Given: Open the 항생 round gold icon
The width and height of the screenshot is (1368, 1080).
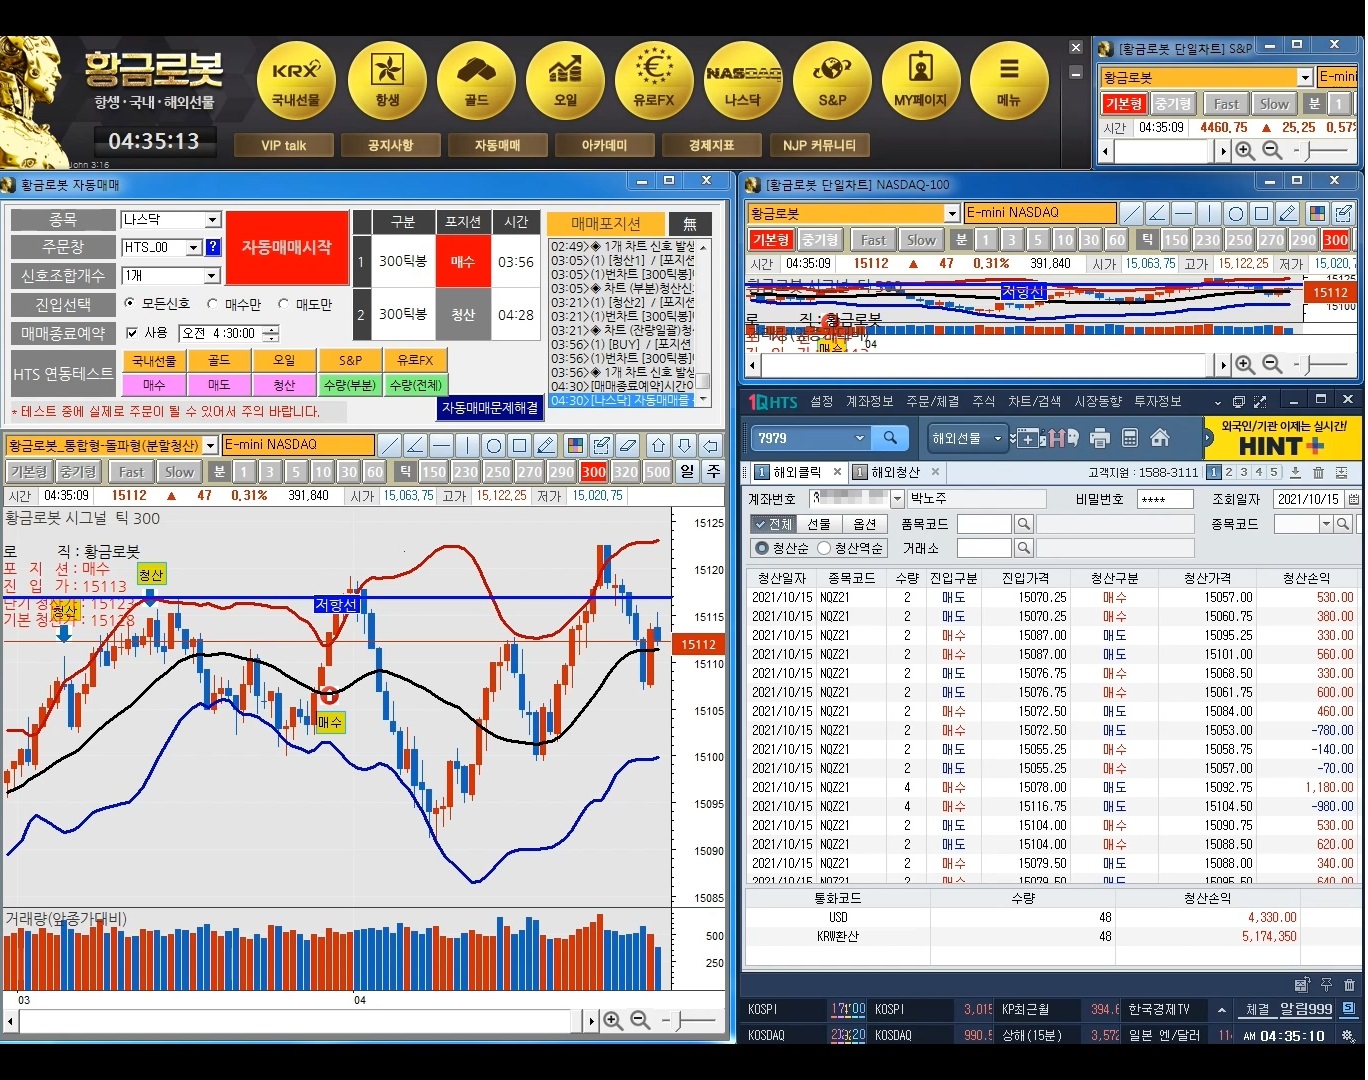Looking at the screenshot, I should 387,82.
